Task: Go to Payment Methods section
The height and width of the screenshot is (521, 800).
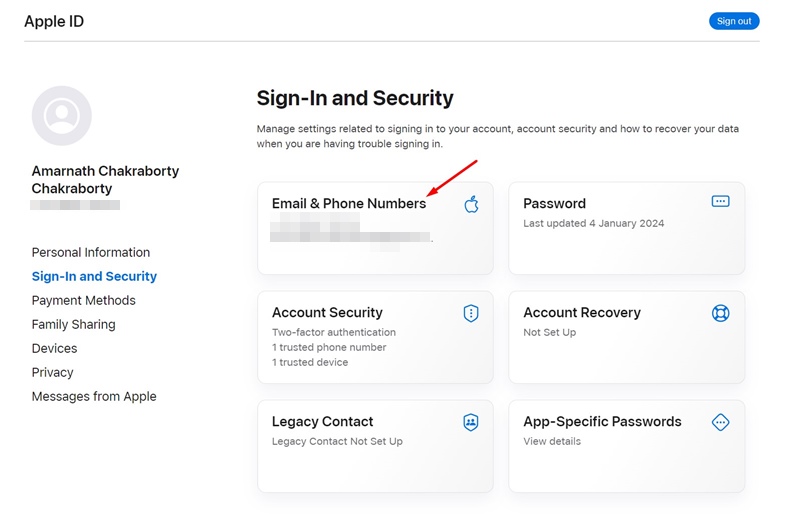Action: (84, 301)
